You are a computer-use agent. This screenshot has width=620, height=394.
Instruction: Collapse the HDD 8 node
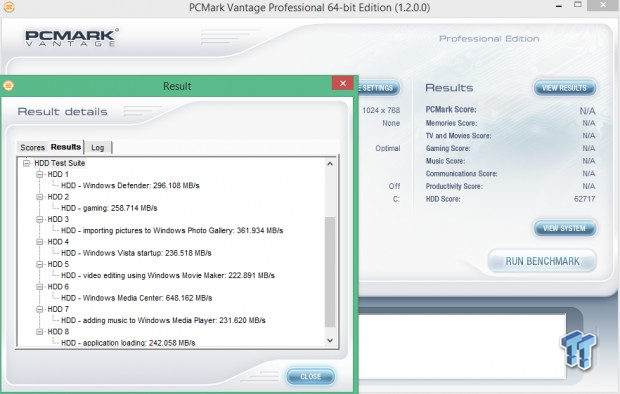click(x=40, y=332)
